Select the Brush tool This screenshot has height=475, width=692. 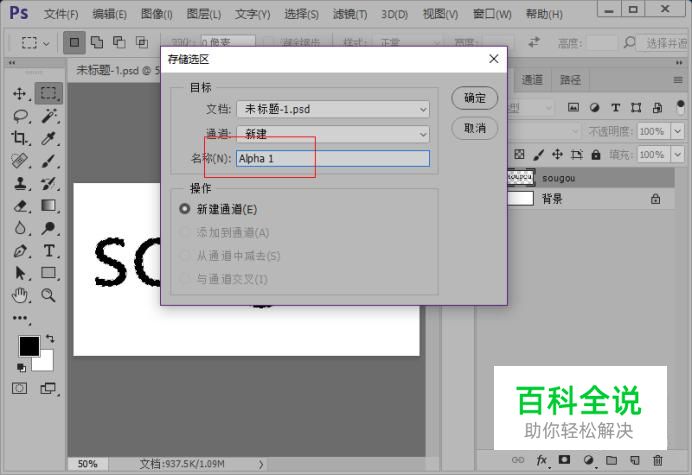click(49, 161)
